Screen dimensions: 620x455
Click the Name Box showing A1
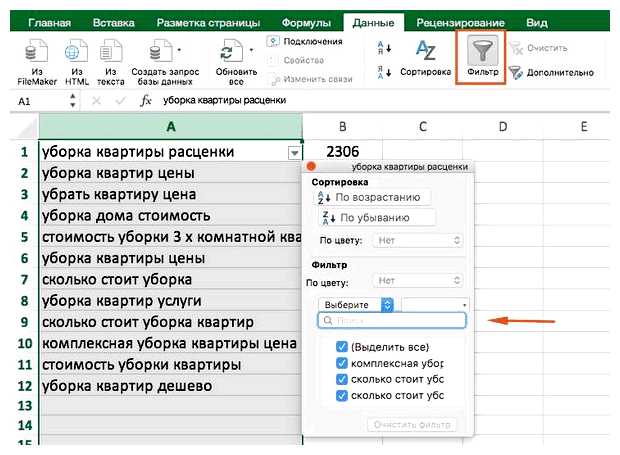(x=42, y=101)
